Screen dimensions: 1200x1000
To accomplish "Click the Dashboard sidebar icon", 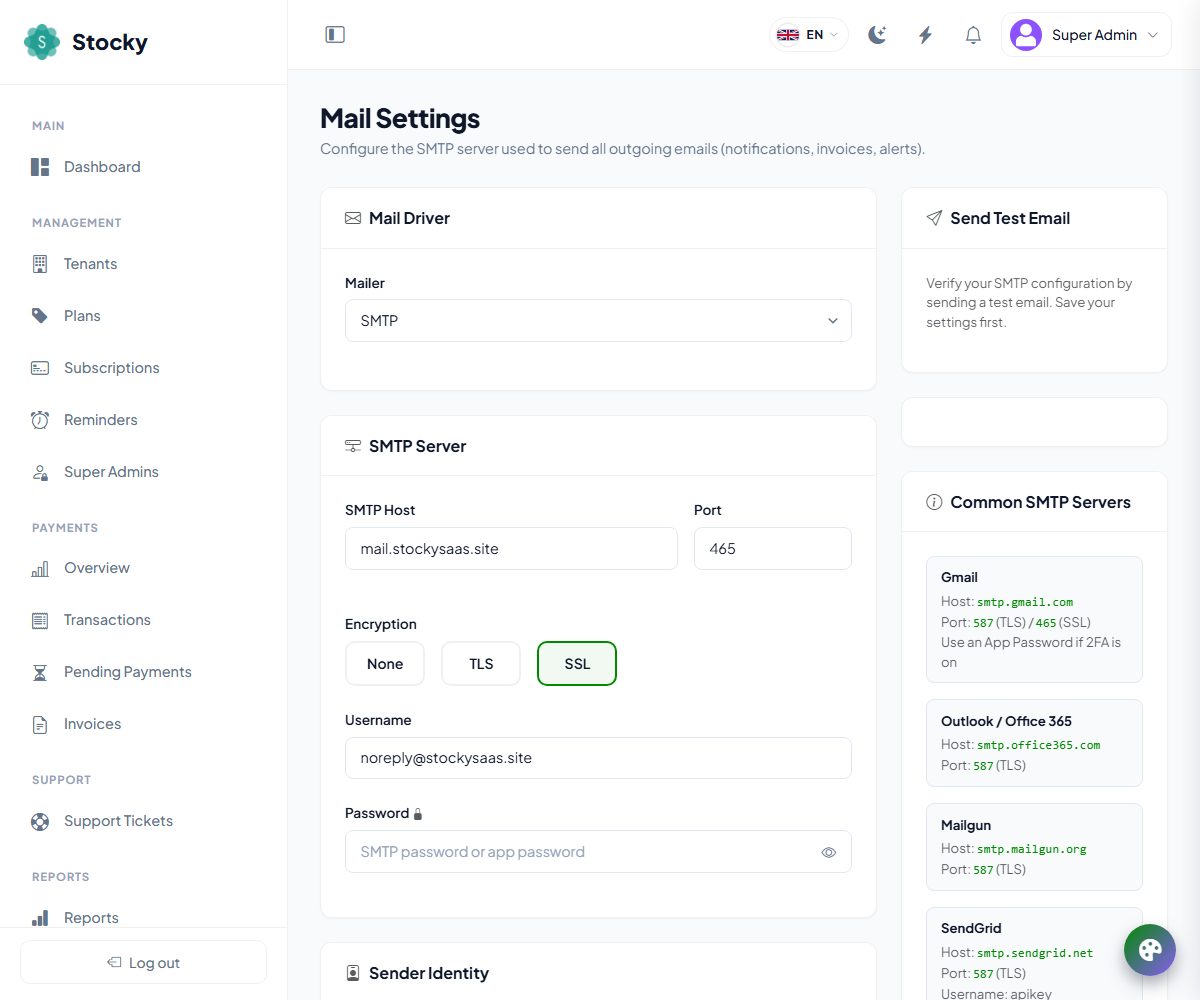I will point(40,167).
